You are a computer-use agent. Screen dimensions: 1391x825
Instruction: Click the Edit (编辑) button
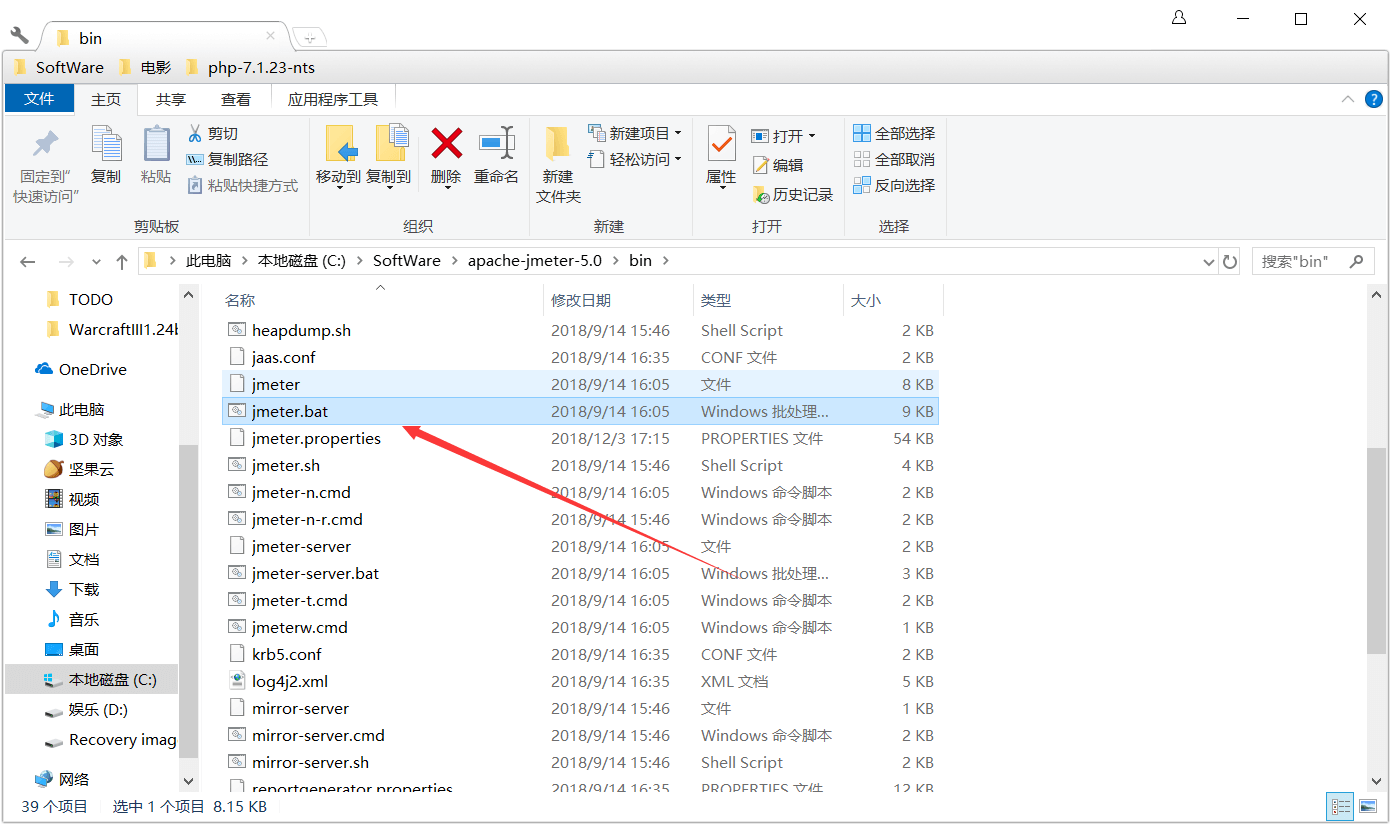tap(778, 165)
